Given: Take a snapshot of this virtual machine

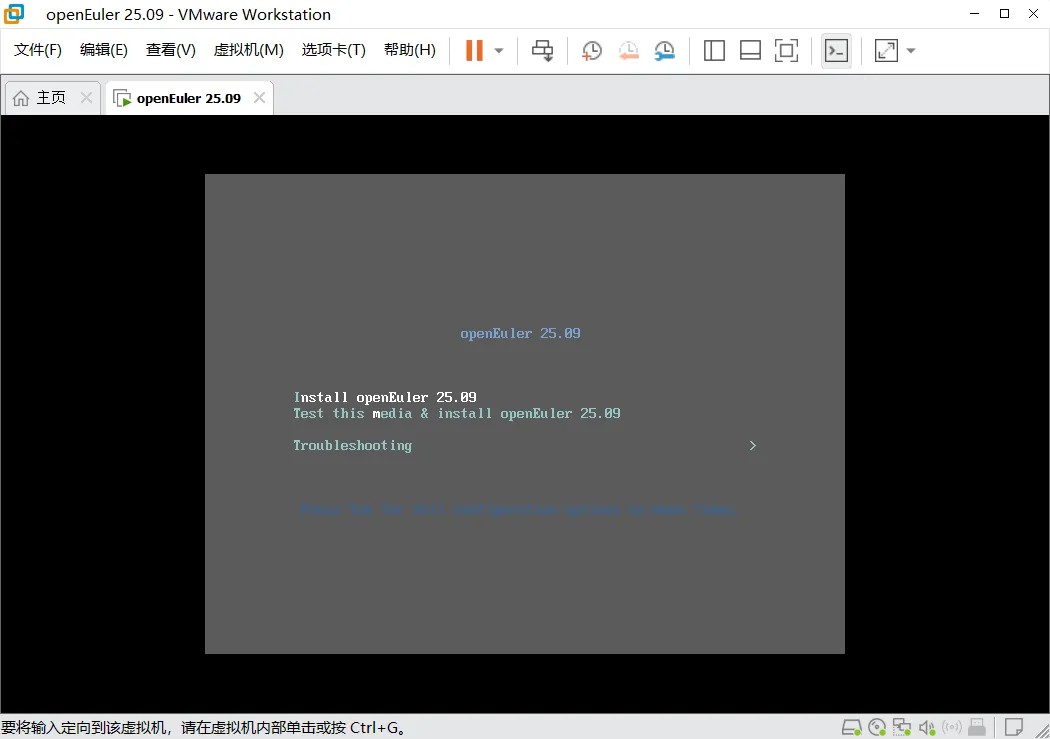Looking at the screenshot, I should (591, 50).
